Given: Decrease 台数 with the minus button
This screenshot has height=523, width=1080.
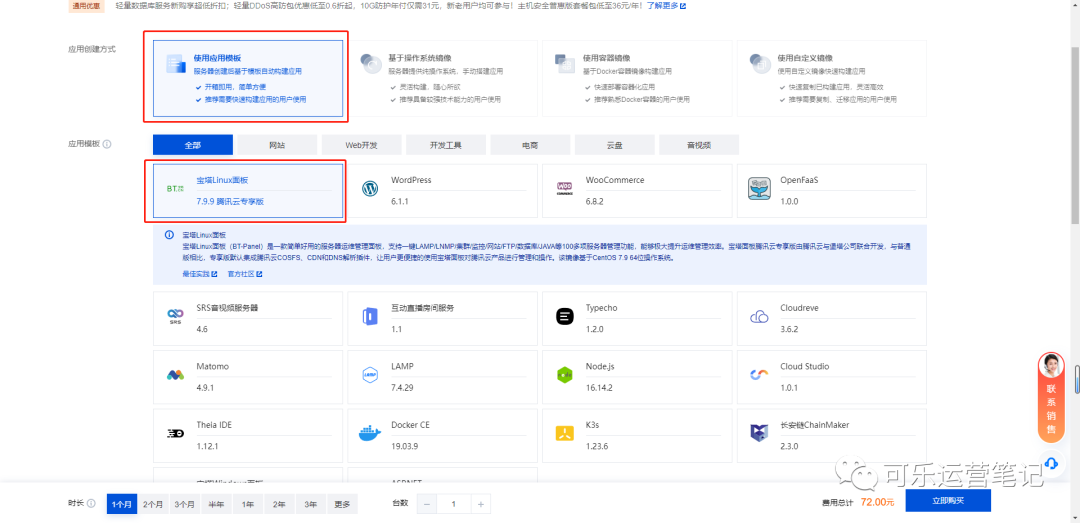Looking at the screenshot, I should 426,504.
